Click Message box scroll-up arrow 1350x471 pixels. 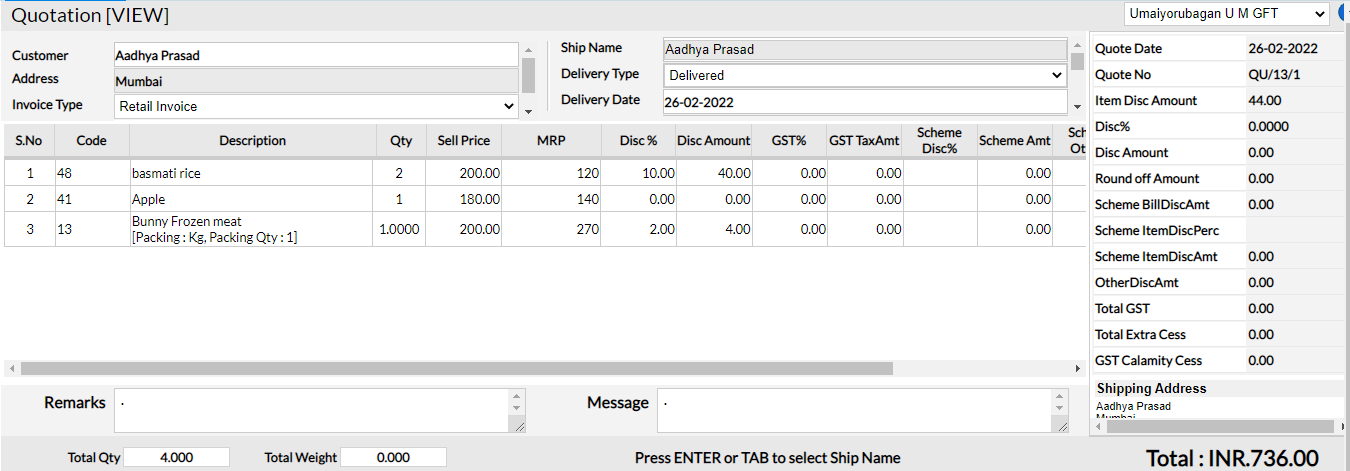point(1059,396)
